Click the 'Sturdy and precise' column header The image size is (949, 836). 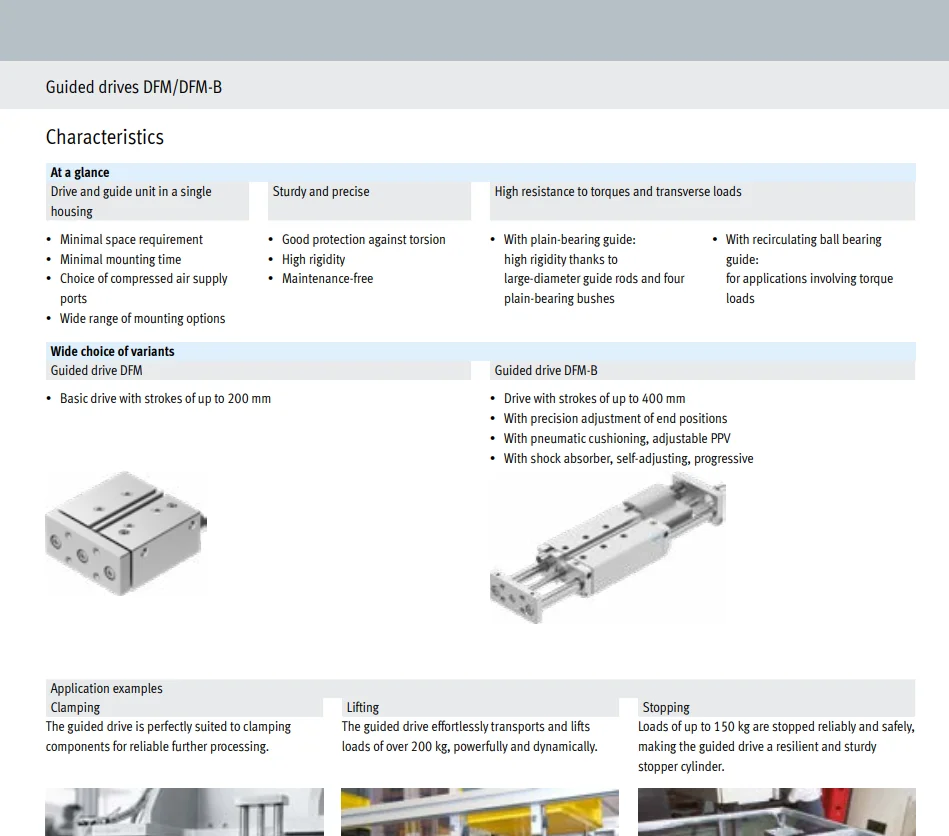click(x=321, y=191)
